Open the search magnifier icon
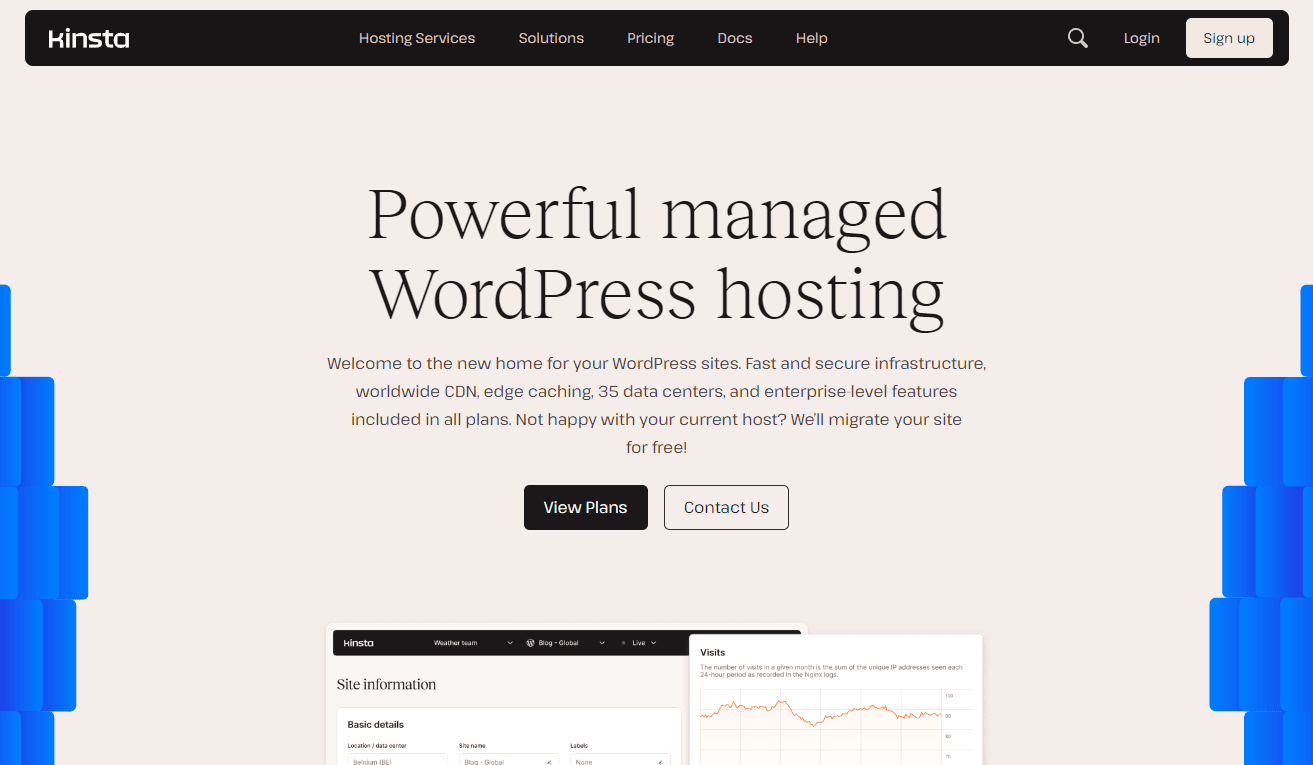1313x765 pixels. 1077,38
